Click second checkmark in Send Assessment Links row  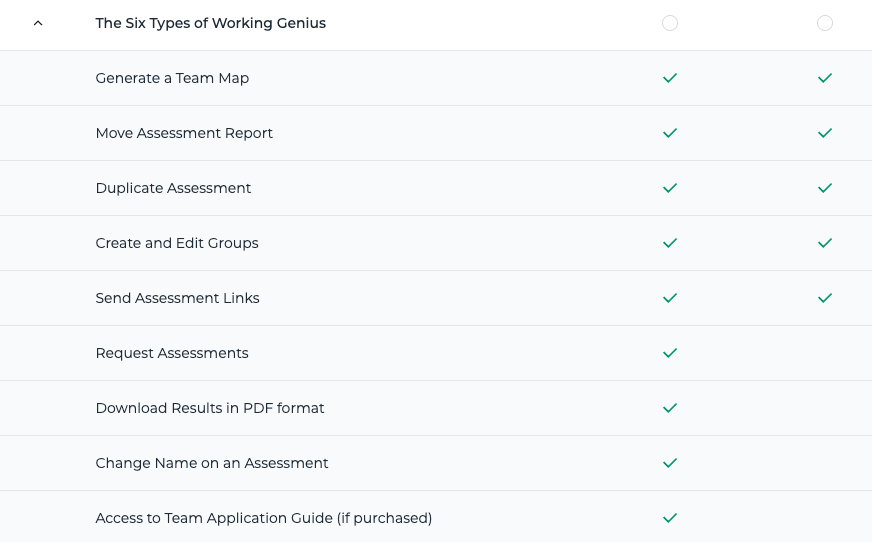825,298
